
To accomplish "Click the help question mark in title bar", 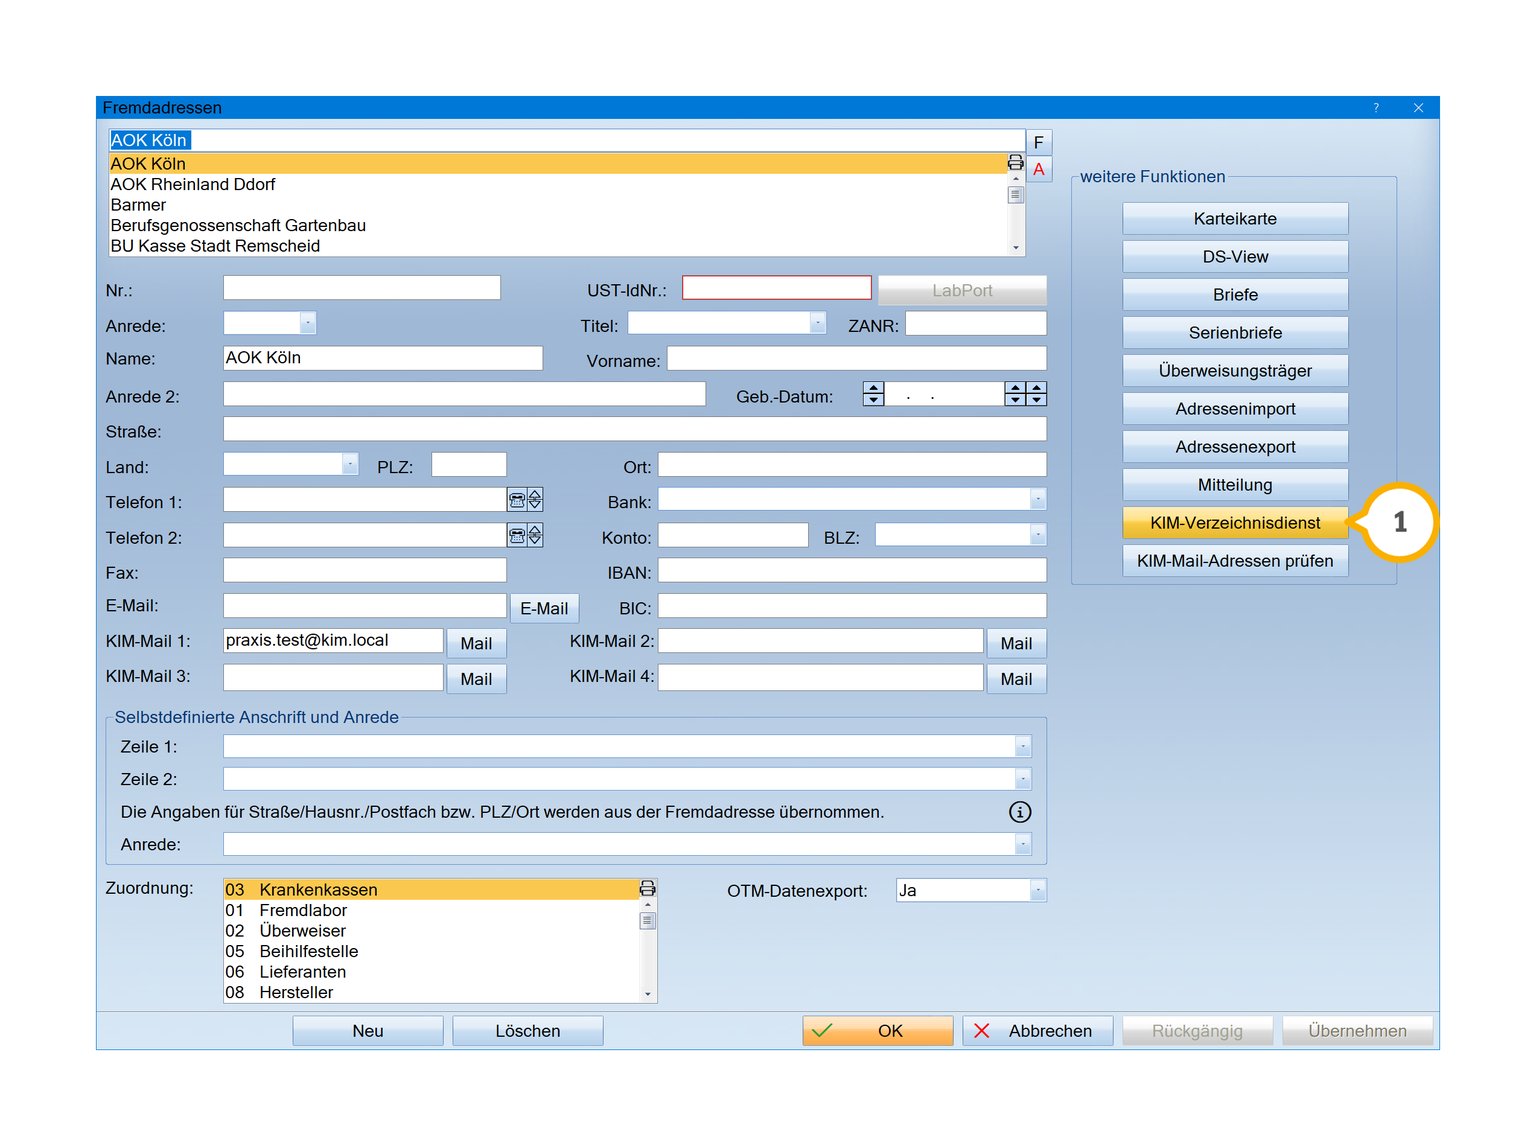I will [x=1376, y=107].
